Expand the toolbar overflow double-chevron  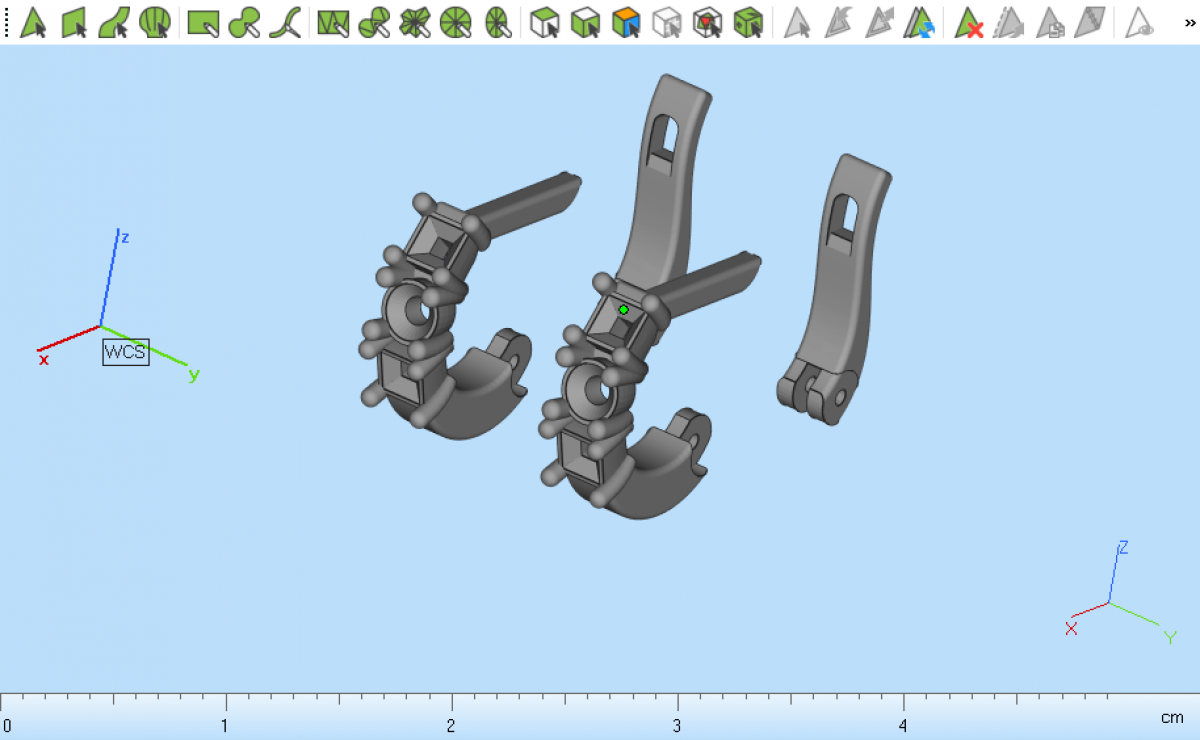[x=1189, y=22]
